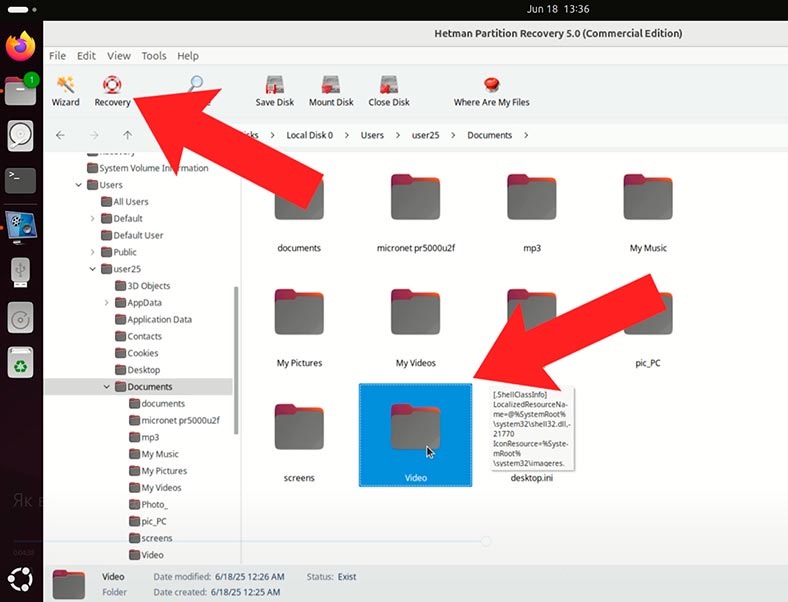Go up one folder level
This screenshot has width=788, height=602.
(128, 135)
